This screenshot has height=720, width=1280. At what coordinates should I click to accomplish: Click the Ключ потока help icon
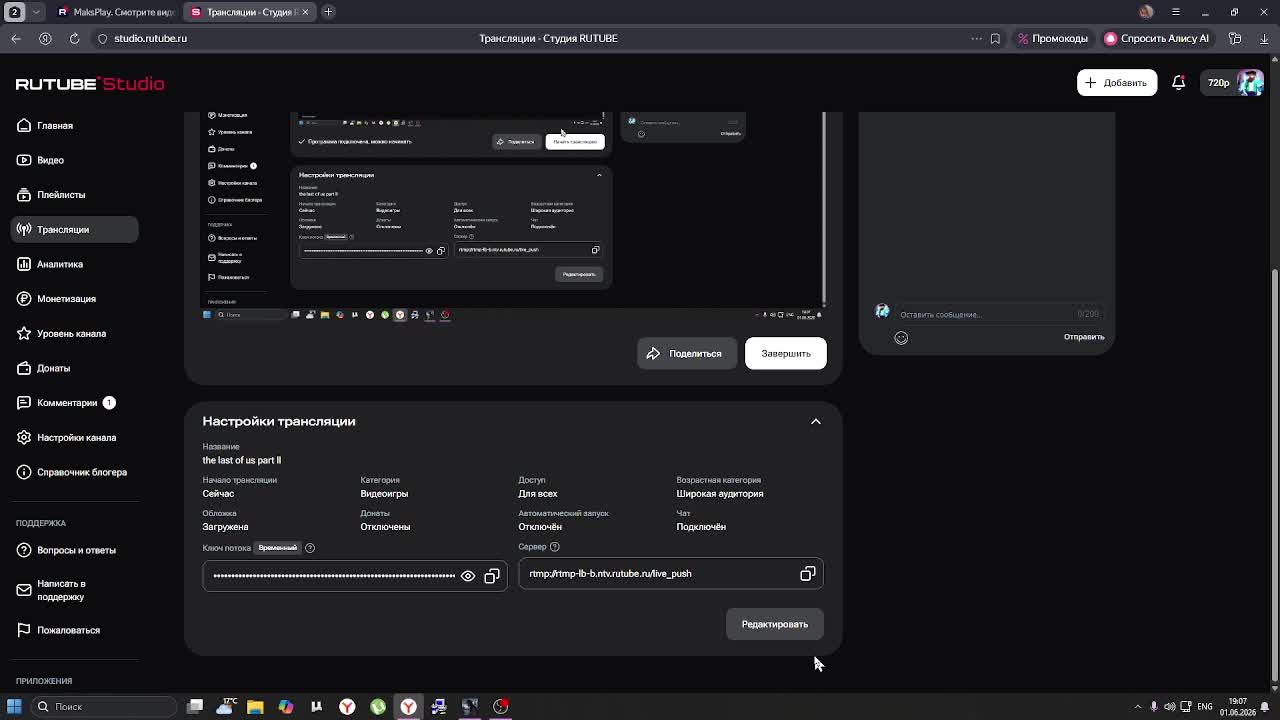coord(310,548)
